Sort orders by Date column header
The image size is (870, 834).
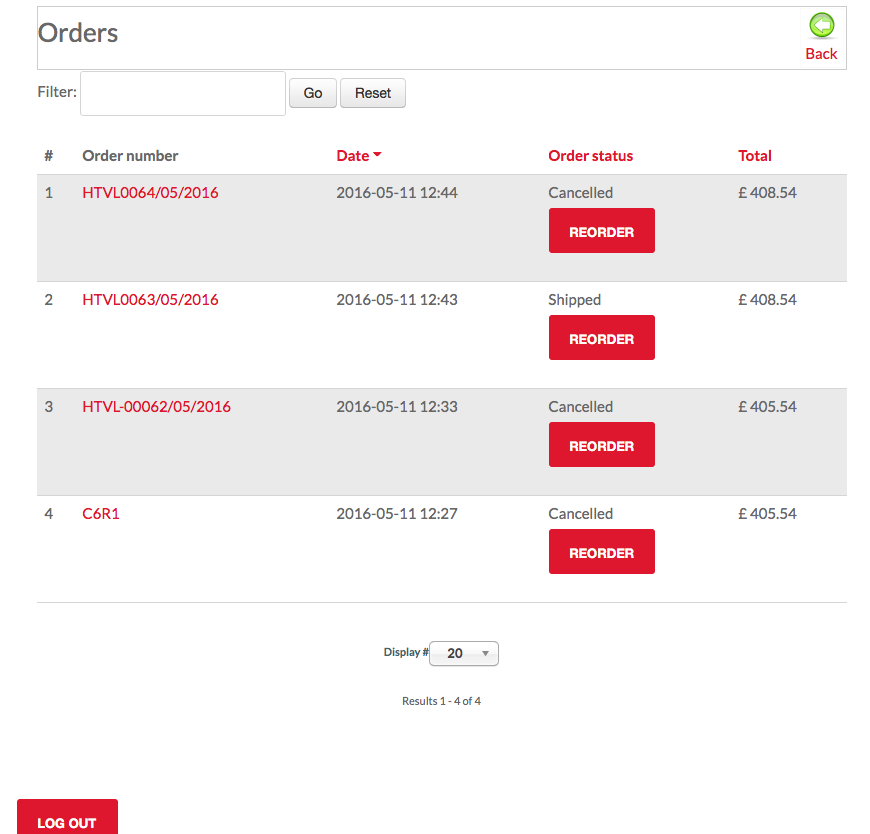(353, 156)
